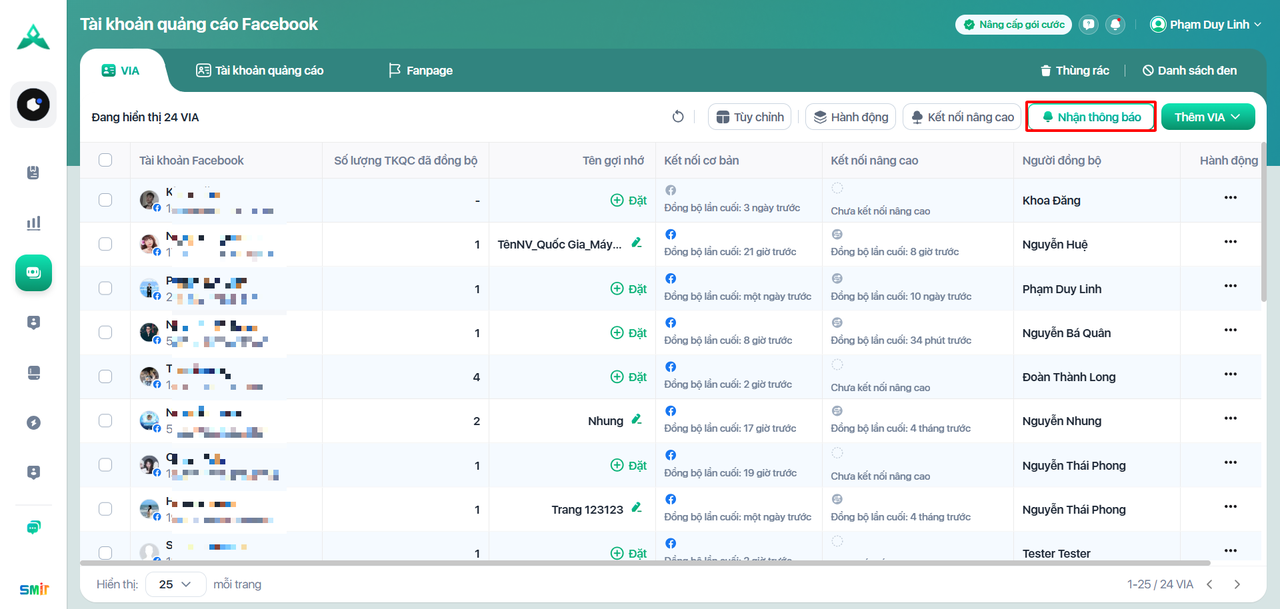Viewport: 1280px width, 609px height.
Task: Click the horizontal scrollbar under the table
Action: pyautogui.click(x=640, y=563)
